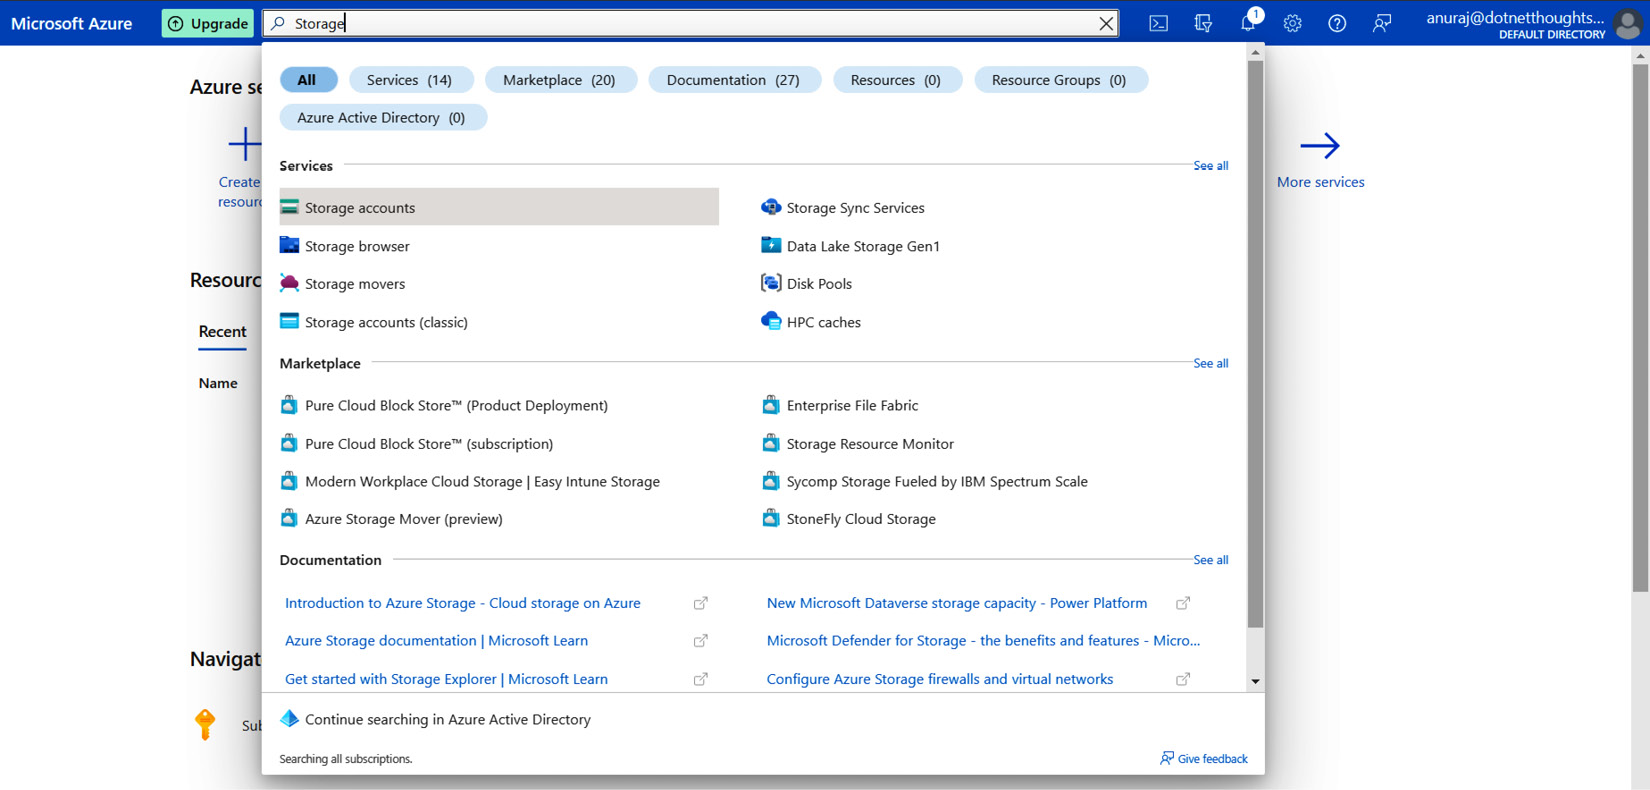Open Introduction to Azure Storage documentation link

463,603
